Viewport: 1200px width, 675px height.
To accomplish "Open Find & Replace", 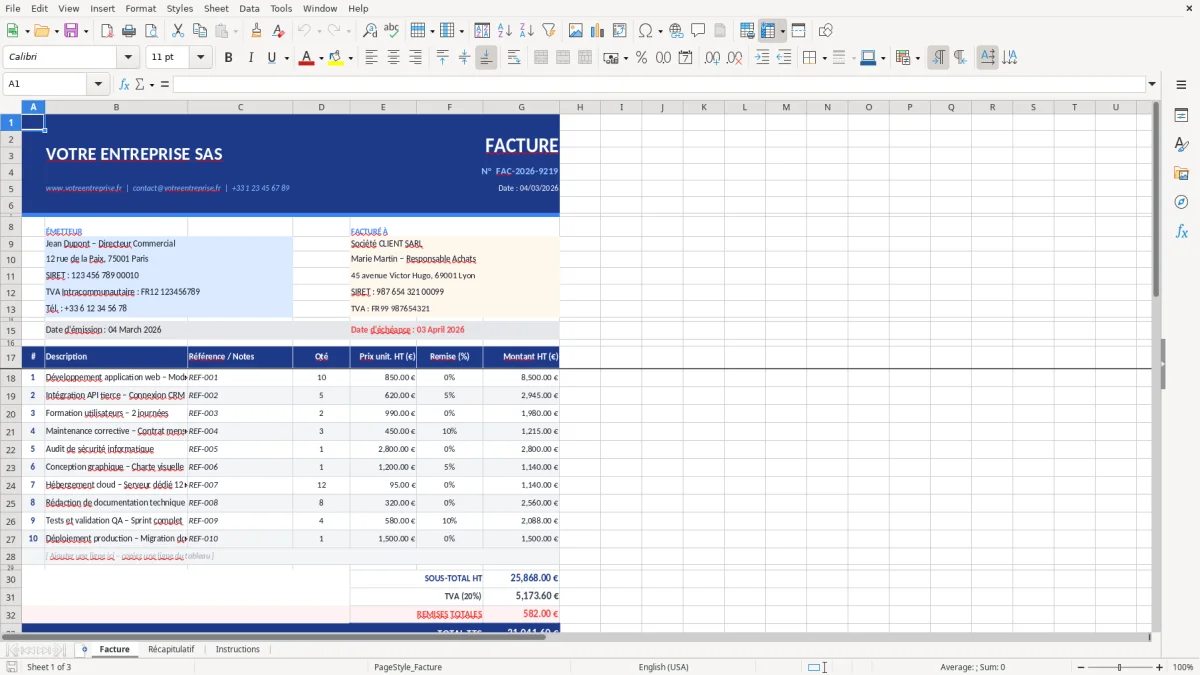I will (x=370, y=31).
